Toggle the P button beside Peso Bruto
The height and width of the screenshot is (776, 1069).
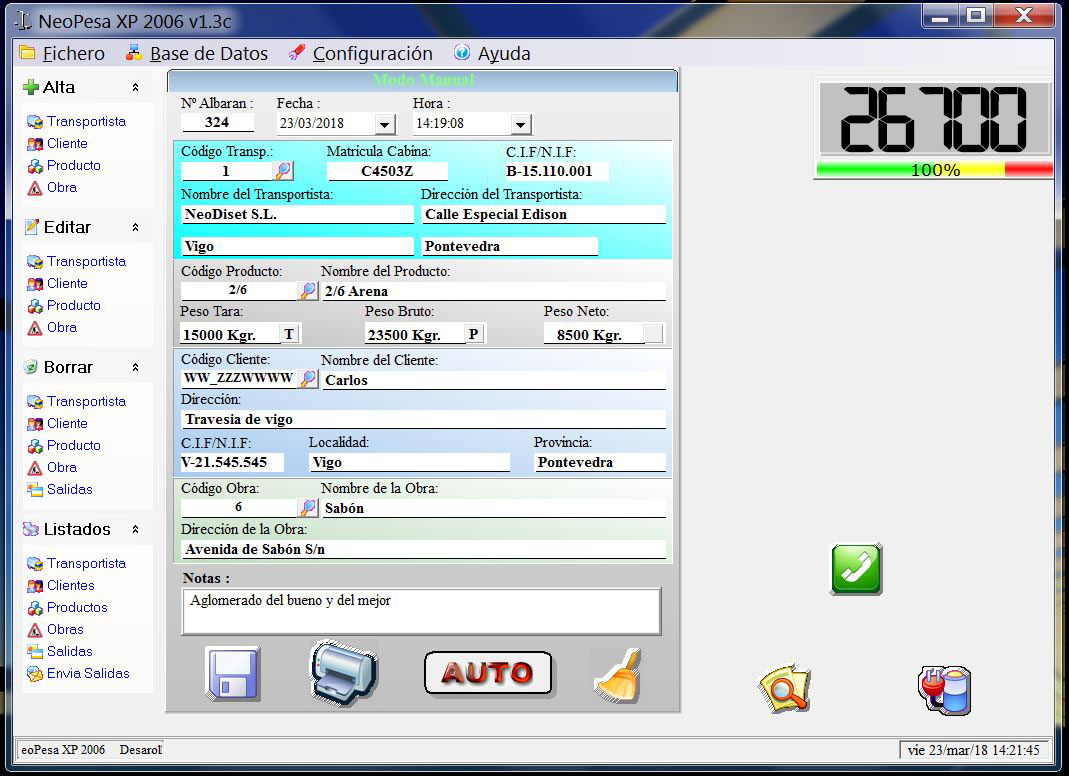[x=474, y=334]
